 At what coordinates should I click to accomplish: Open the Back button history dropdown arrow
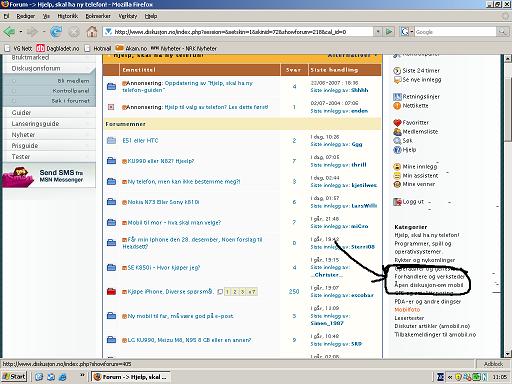click(21, 32)
